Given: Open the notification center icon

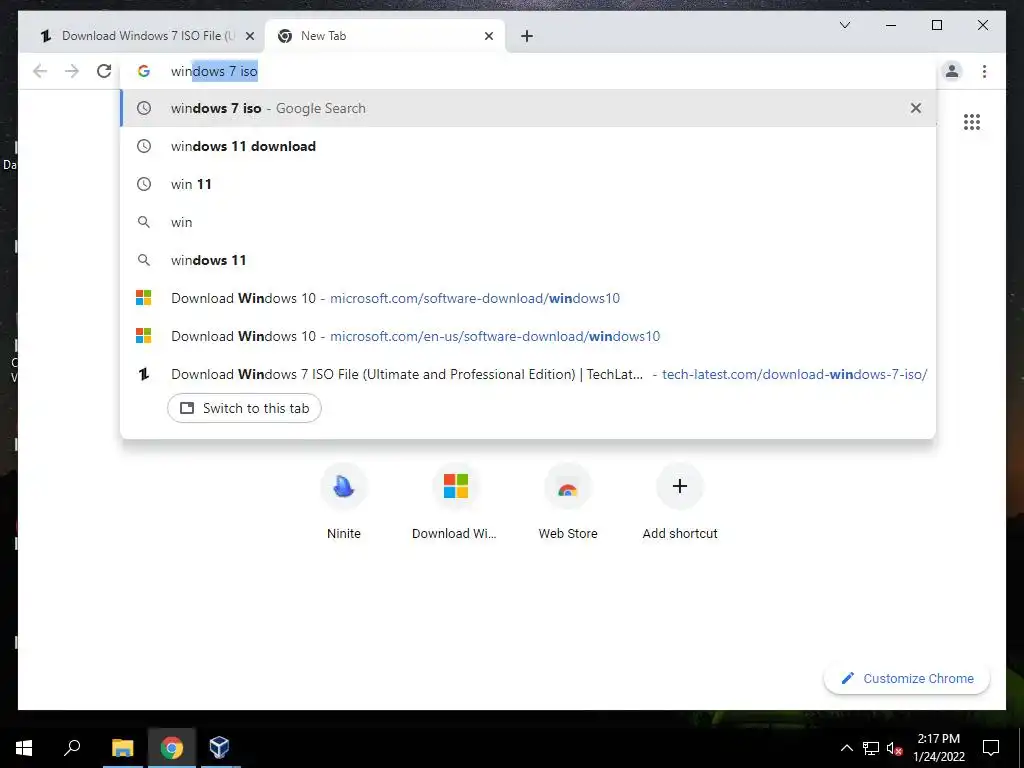Looking at the screenshot, I should pos(991,748).
